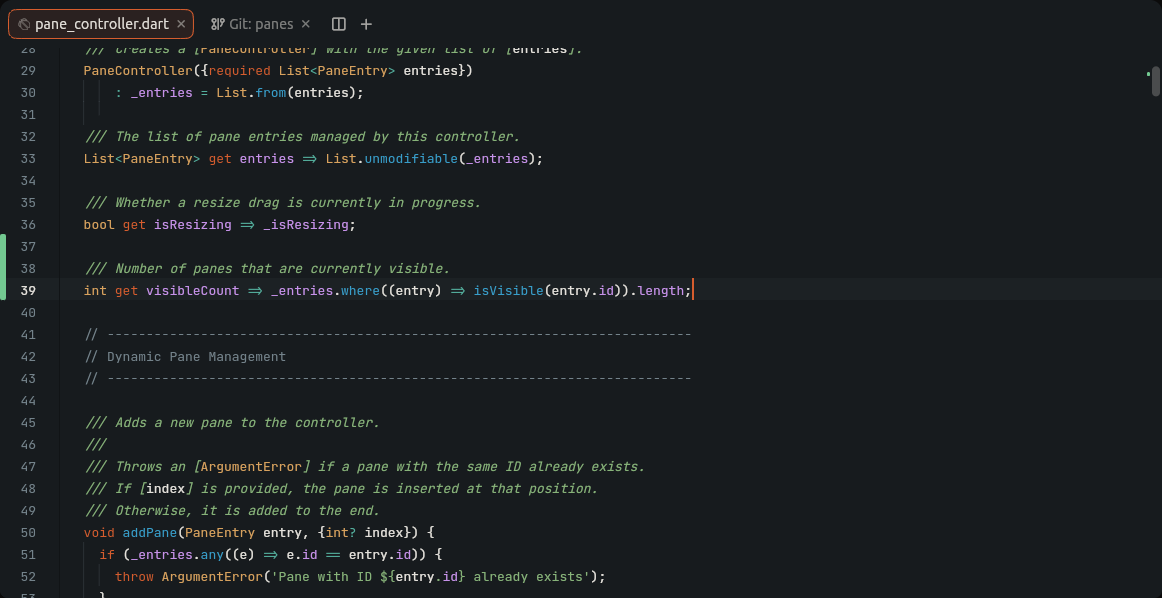Click 'The list of pane entries' comment
The height and width of the screenshot is (598, 1162).
302,136
